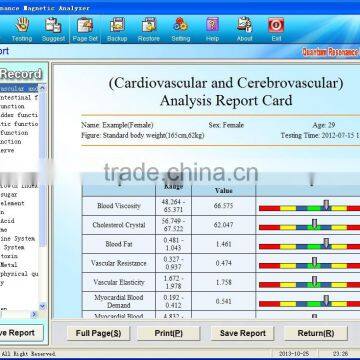Viewport: 360px width, 360px height.
Task: Click the Myocardial Blood Demand indicator bar
Action: (x=310, y=304)
